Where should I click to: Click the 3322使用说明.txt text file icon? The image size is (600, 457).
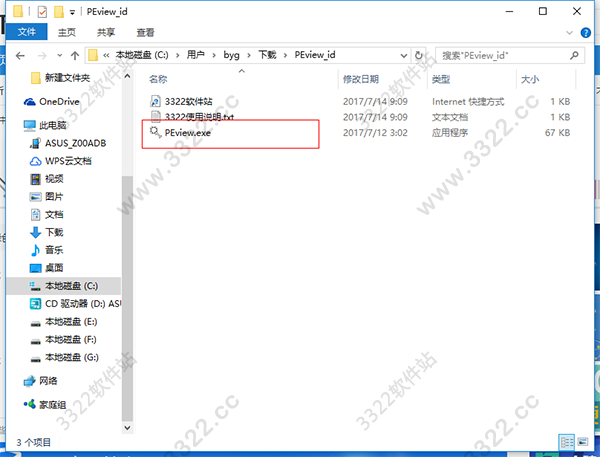coord(155,116)
